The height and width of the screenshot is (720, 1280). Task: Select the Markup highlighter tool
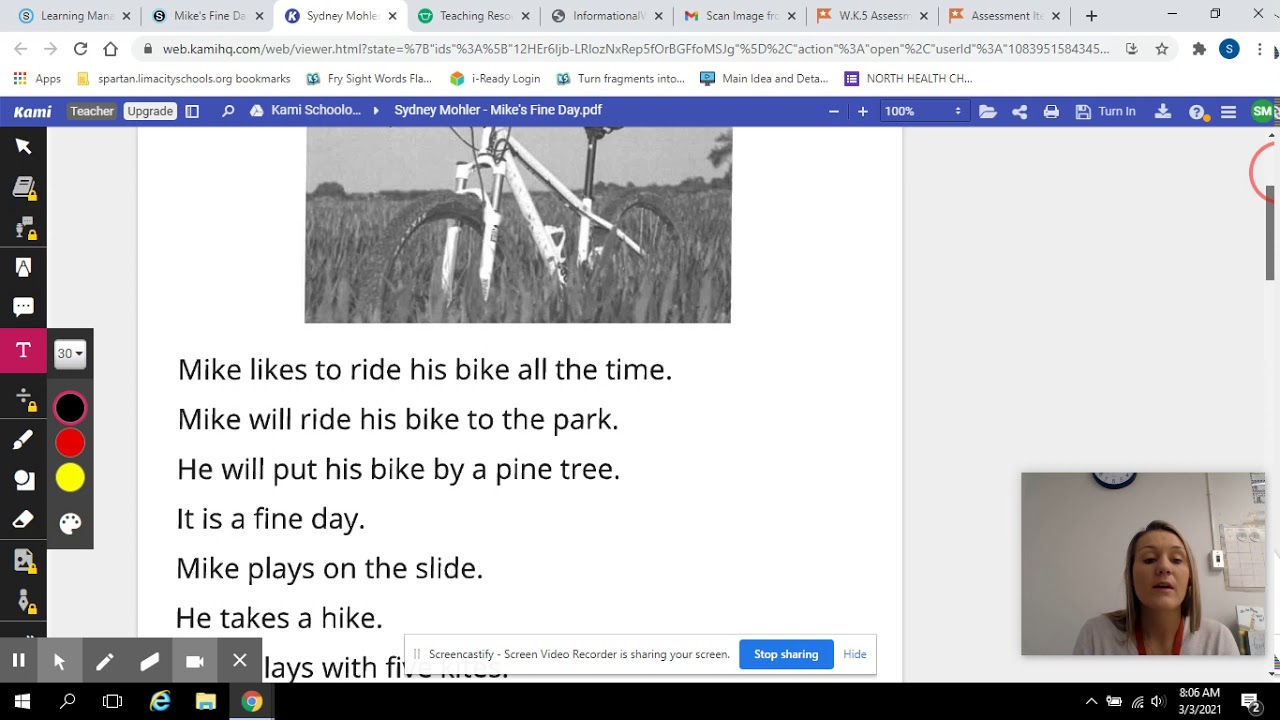[x=23, y=267]
